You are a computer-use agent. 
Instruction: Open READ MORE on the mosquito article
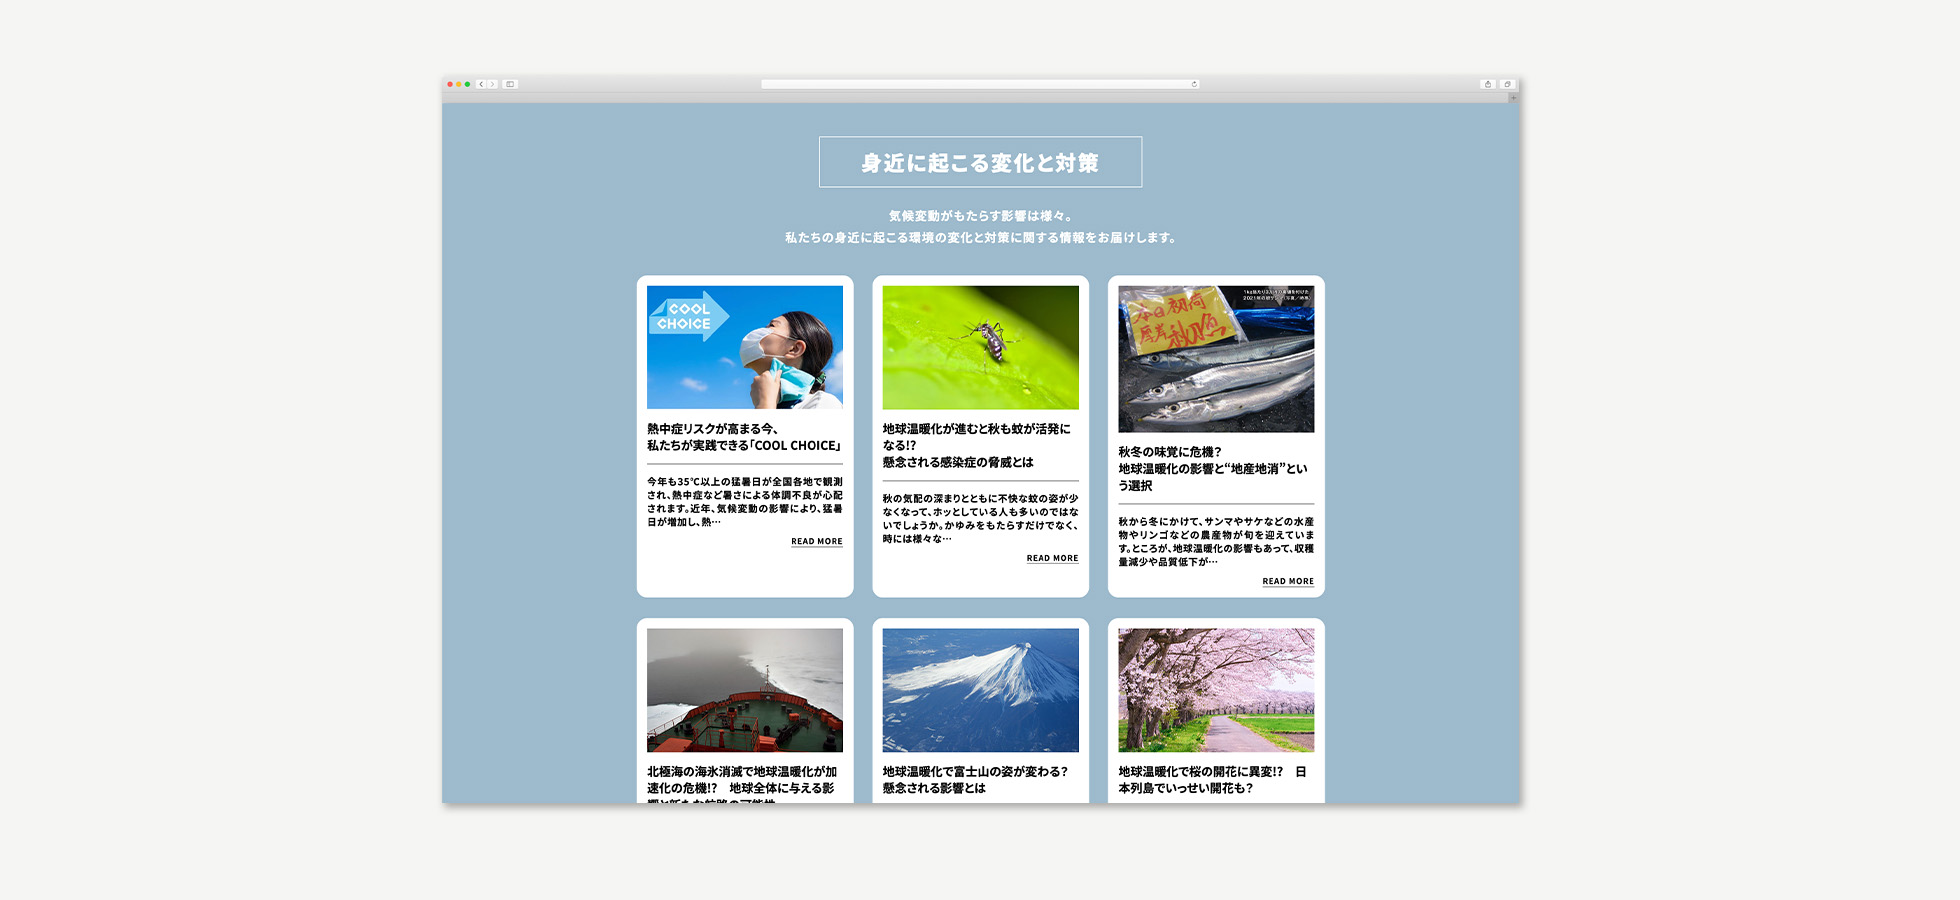click(1052, 559)
